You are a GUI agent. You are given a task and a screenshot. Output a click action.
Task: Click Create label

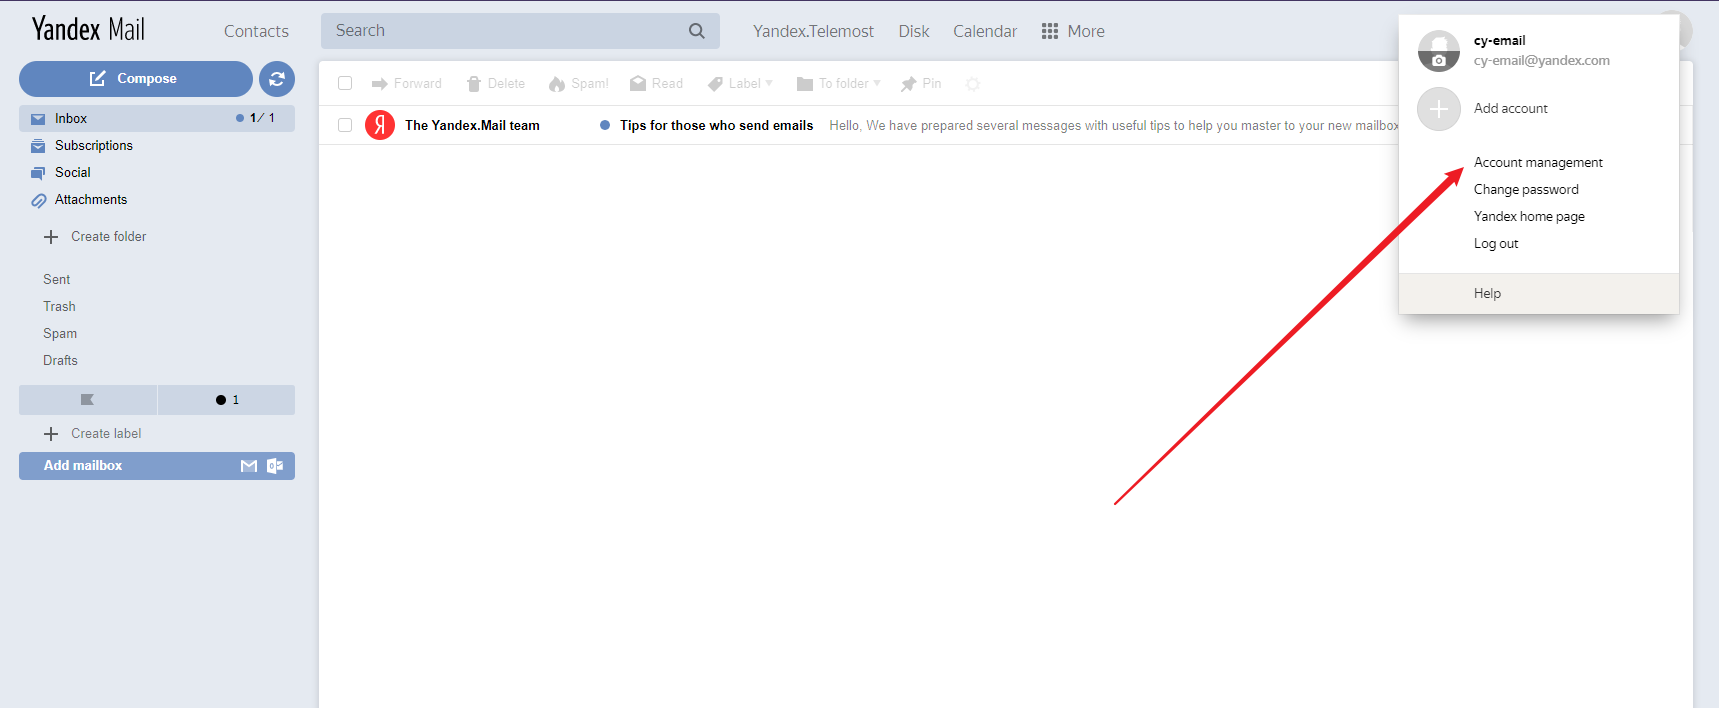point(93,434)
